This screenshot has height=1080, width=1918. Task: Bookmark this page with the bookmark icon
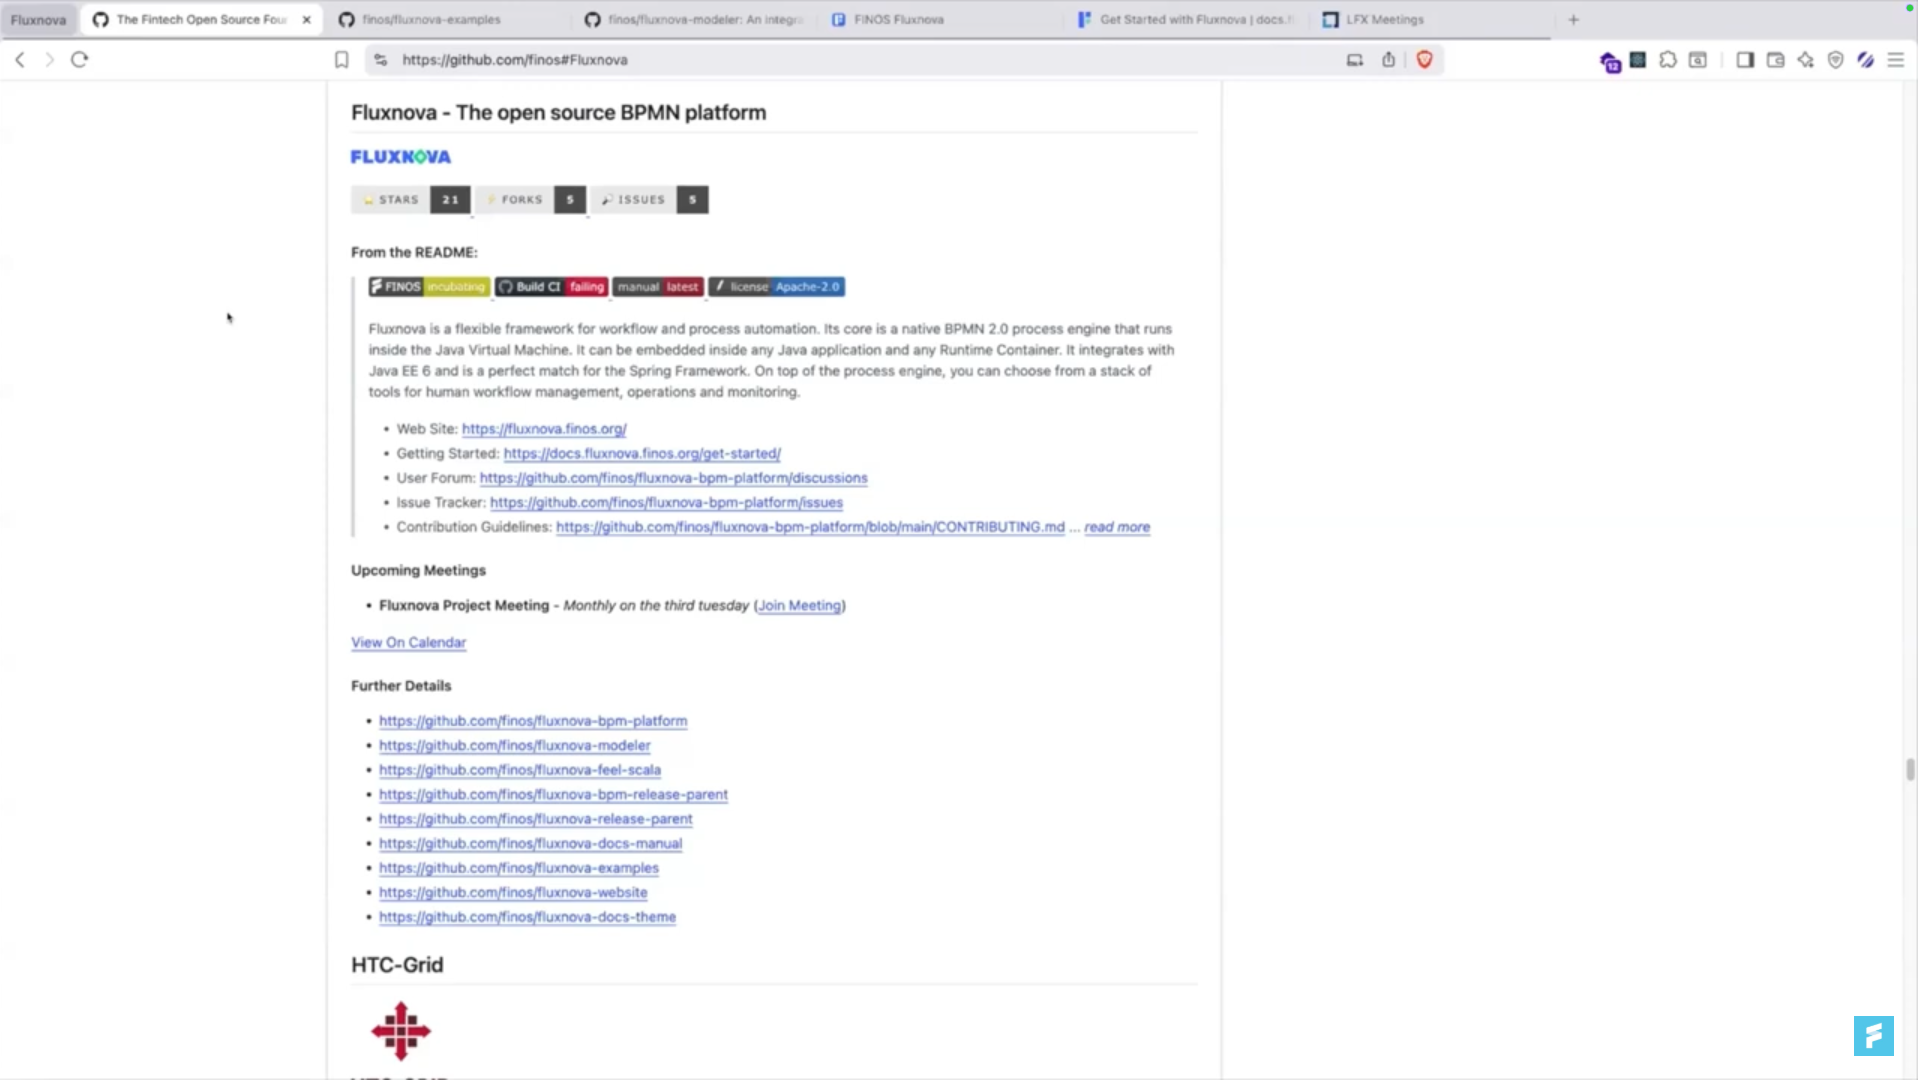coord(341,60)
